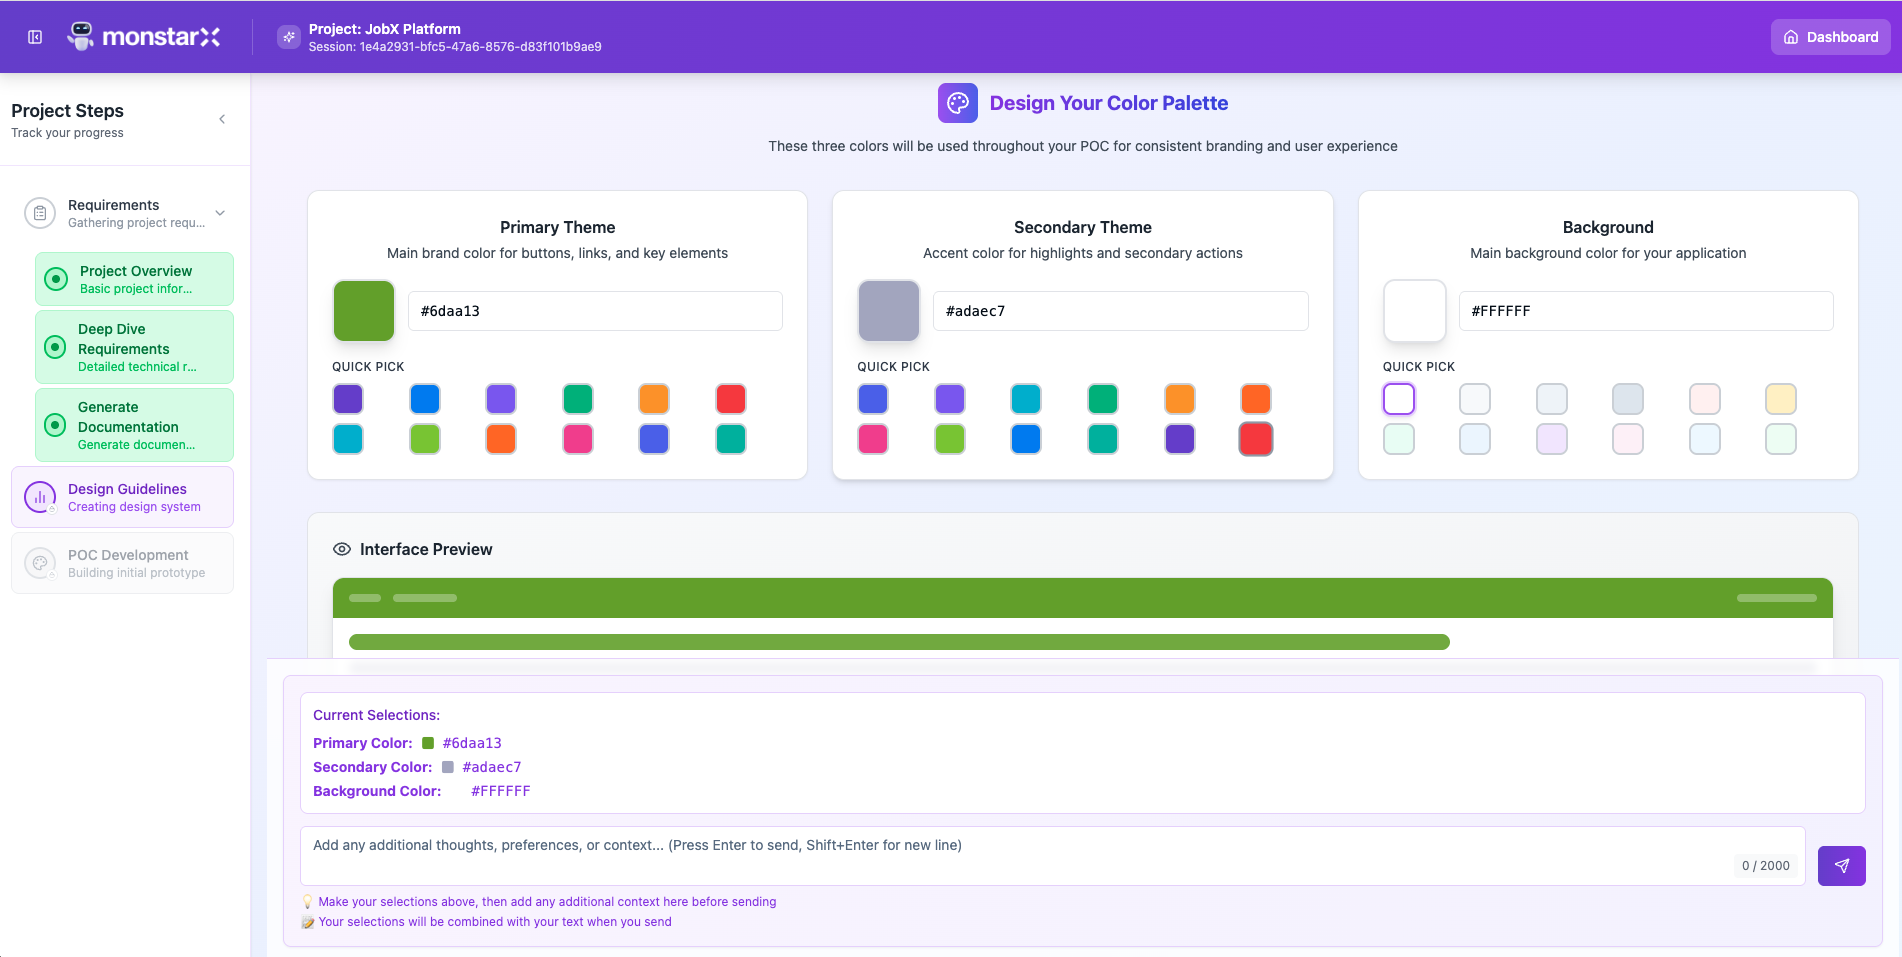The width and height of the screenshot is (1902, 957).
Task: Open the Secondary Theme color picker swatch
Action: click(x=888, y=311)
